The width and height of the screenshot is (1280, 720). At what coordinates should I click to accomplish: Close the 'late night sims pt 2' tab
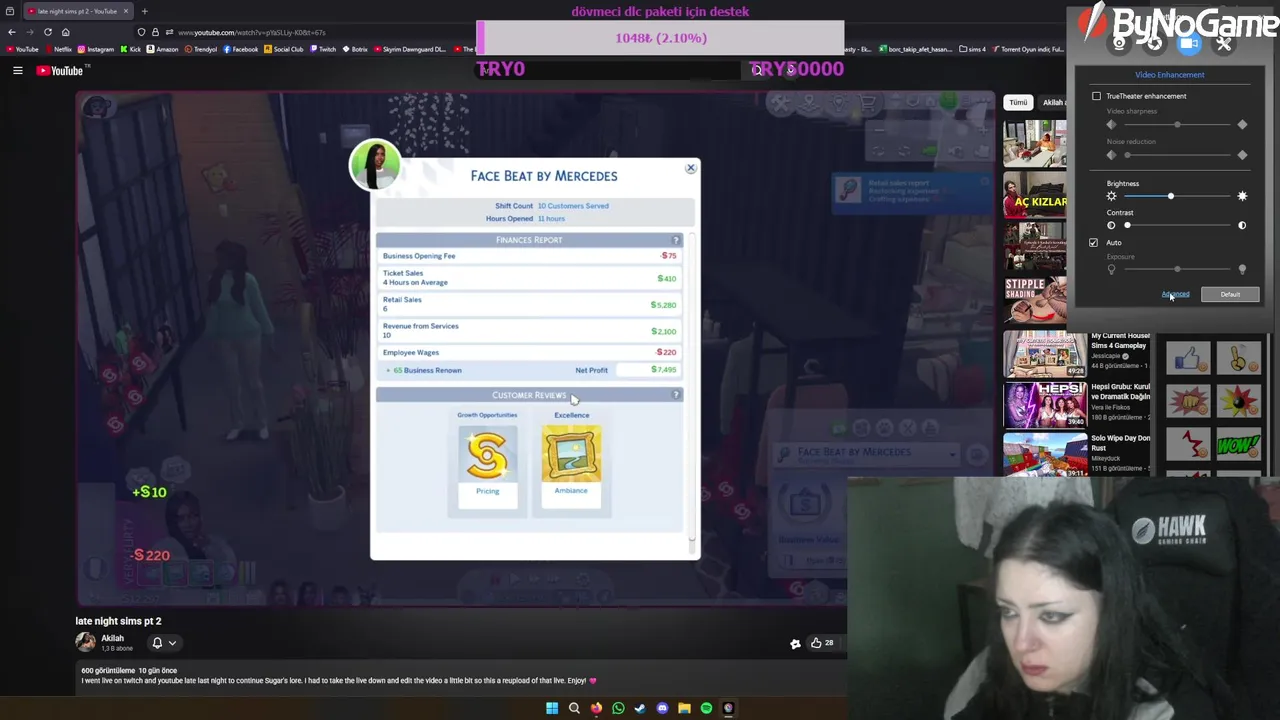pos(126,11)
